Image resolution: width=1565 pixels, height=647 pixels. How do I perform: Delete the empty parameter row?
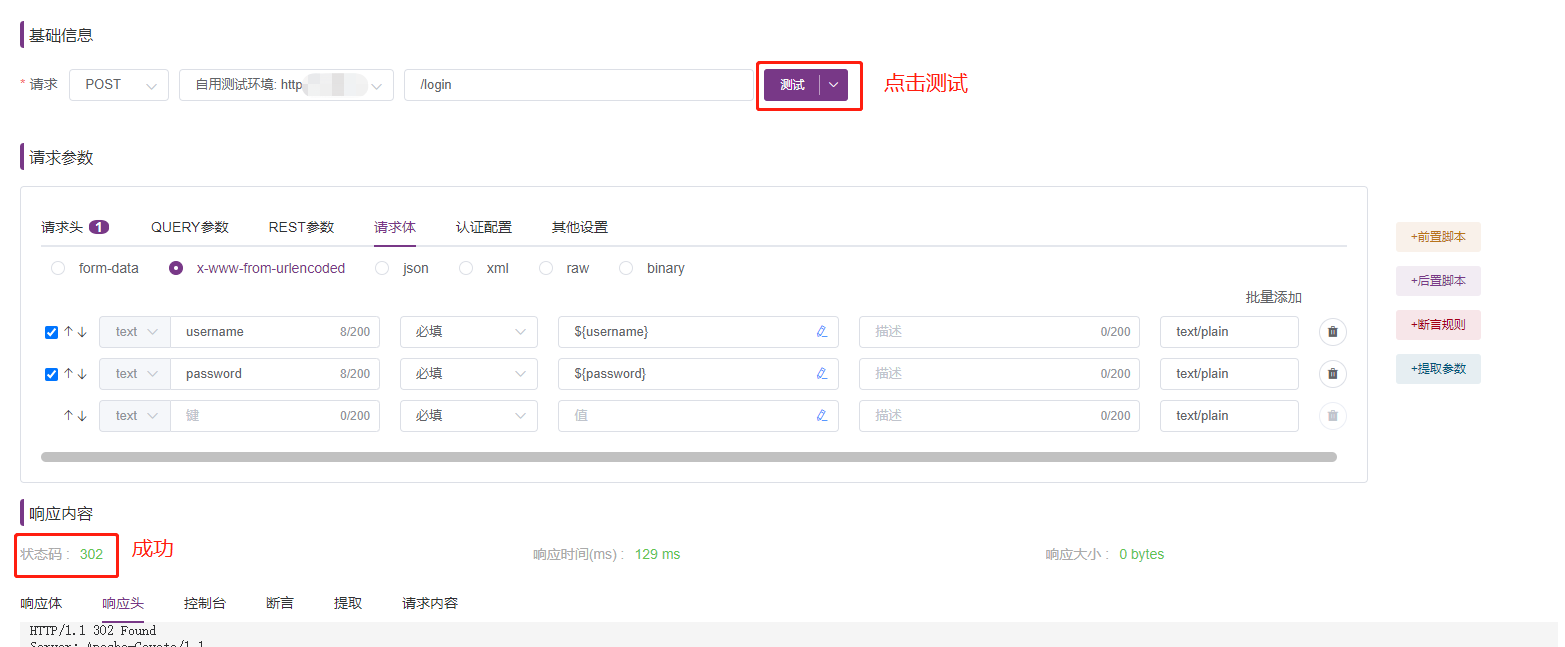(x=1332, y=415)
